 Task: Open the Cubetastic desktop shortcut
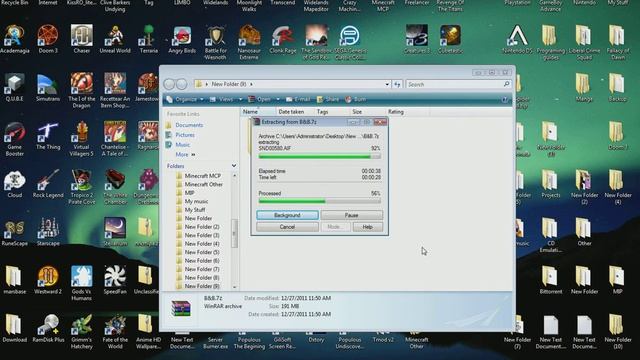point(450,39)
